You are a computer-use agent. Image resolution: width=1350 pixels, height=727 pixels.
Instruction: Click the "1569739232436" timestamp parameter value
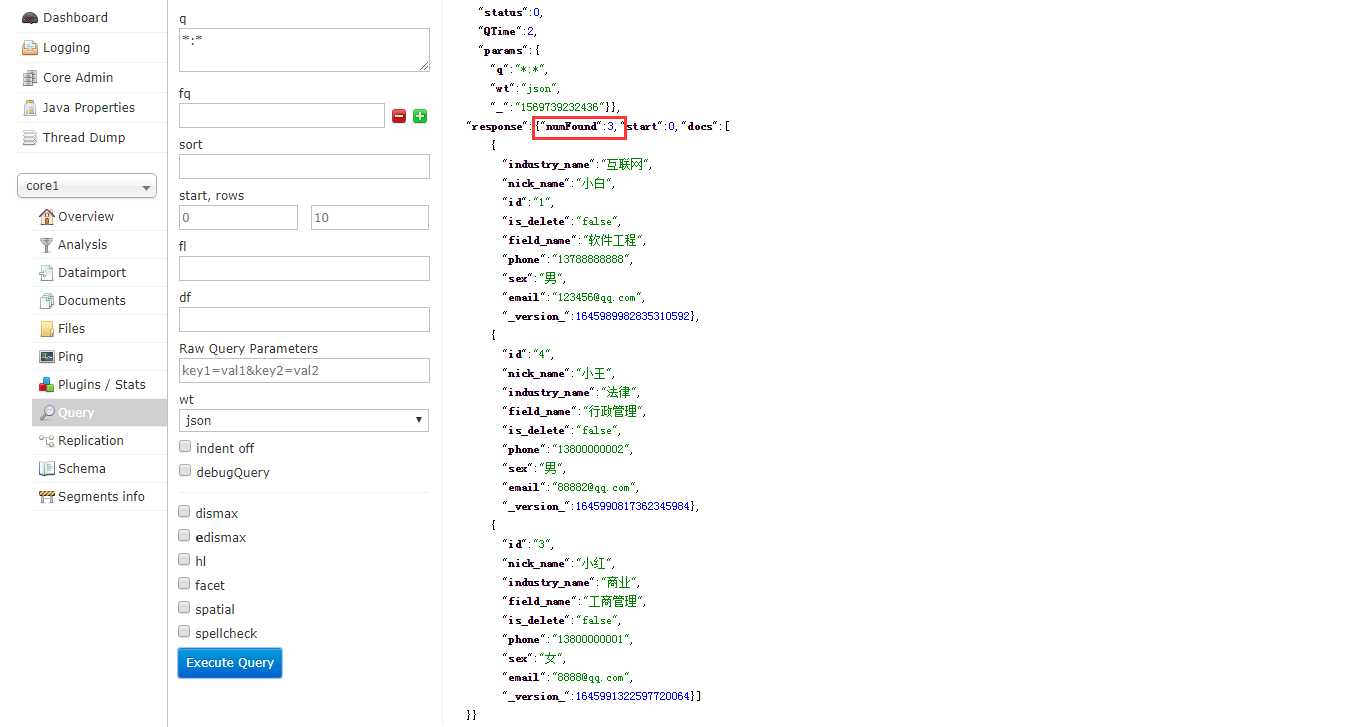pyautogui.click(x=558, y=108)
